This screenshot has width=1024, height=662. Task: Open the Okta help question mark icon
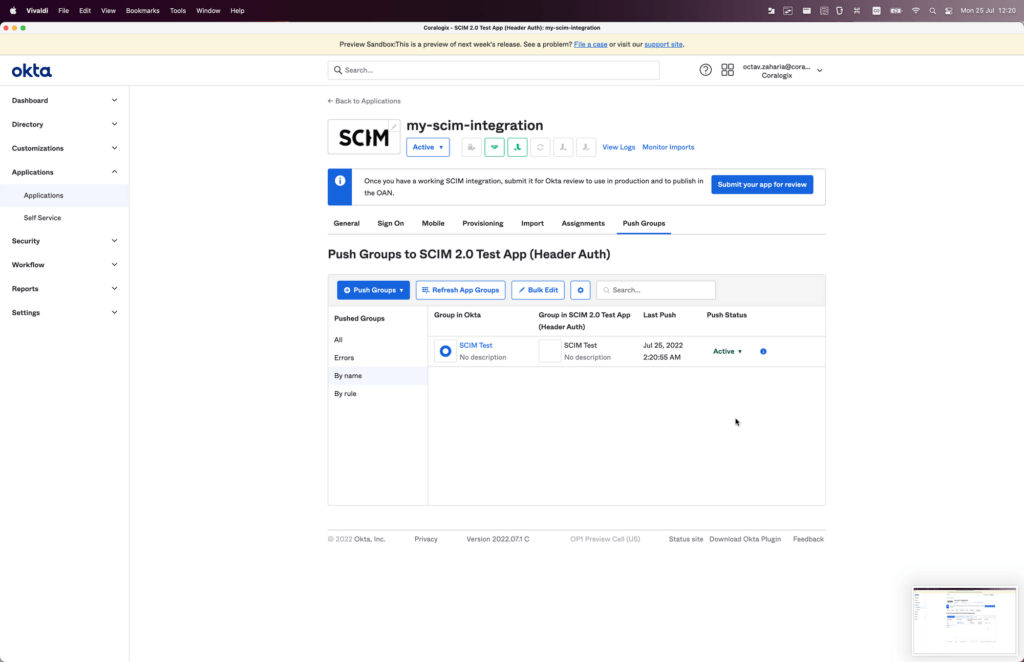click(705, 70)
